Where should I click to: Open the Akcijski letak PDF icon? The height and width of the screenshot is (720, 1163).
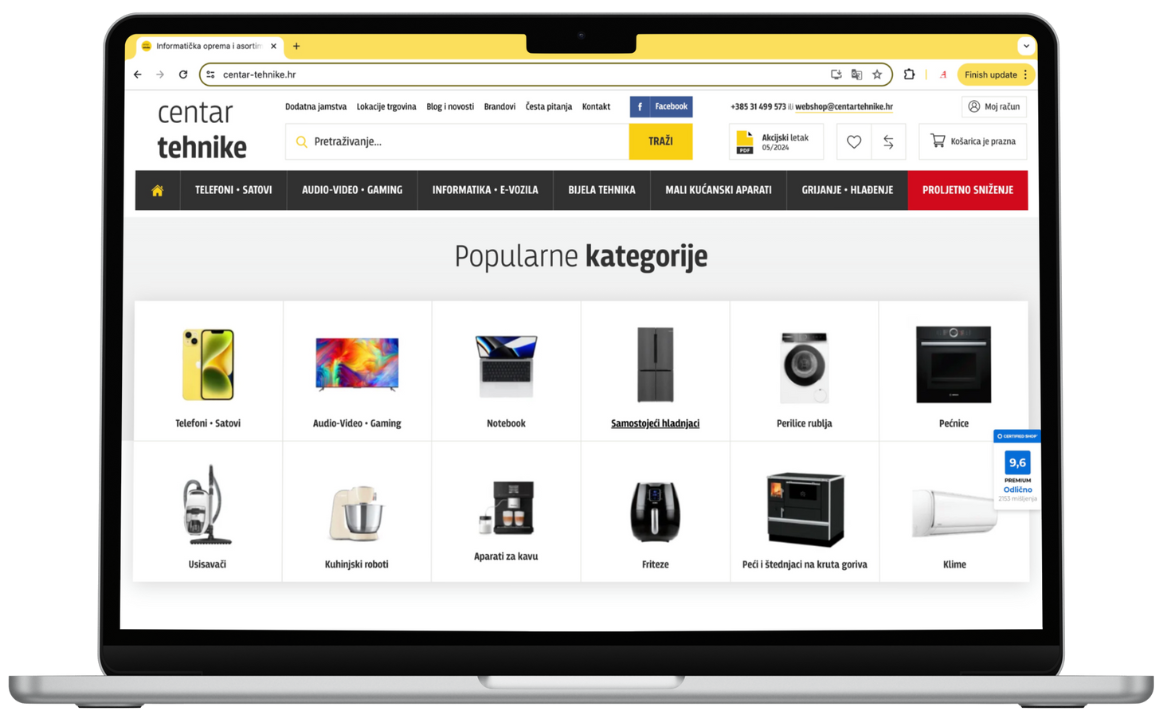(745, 142)
